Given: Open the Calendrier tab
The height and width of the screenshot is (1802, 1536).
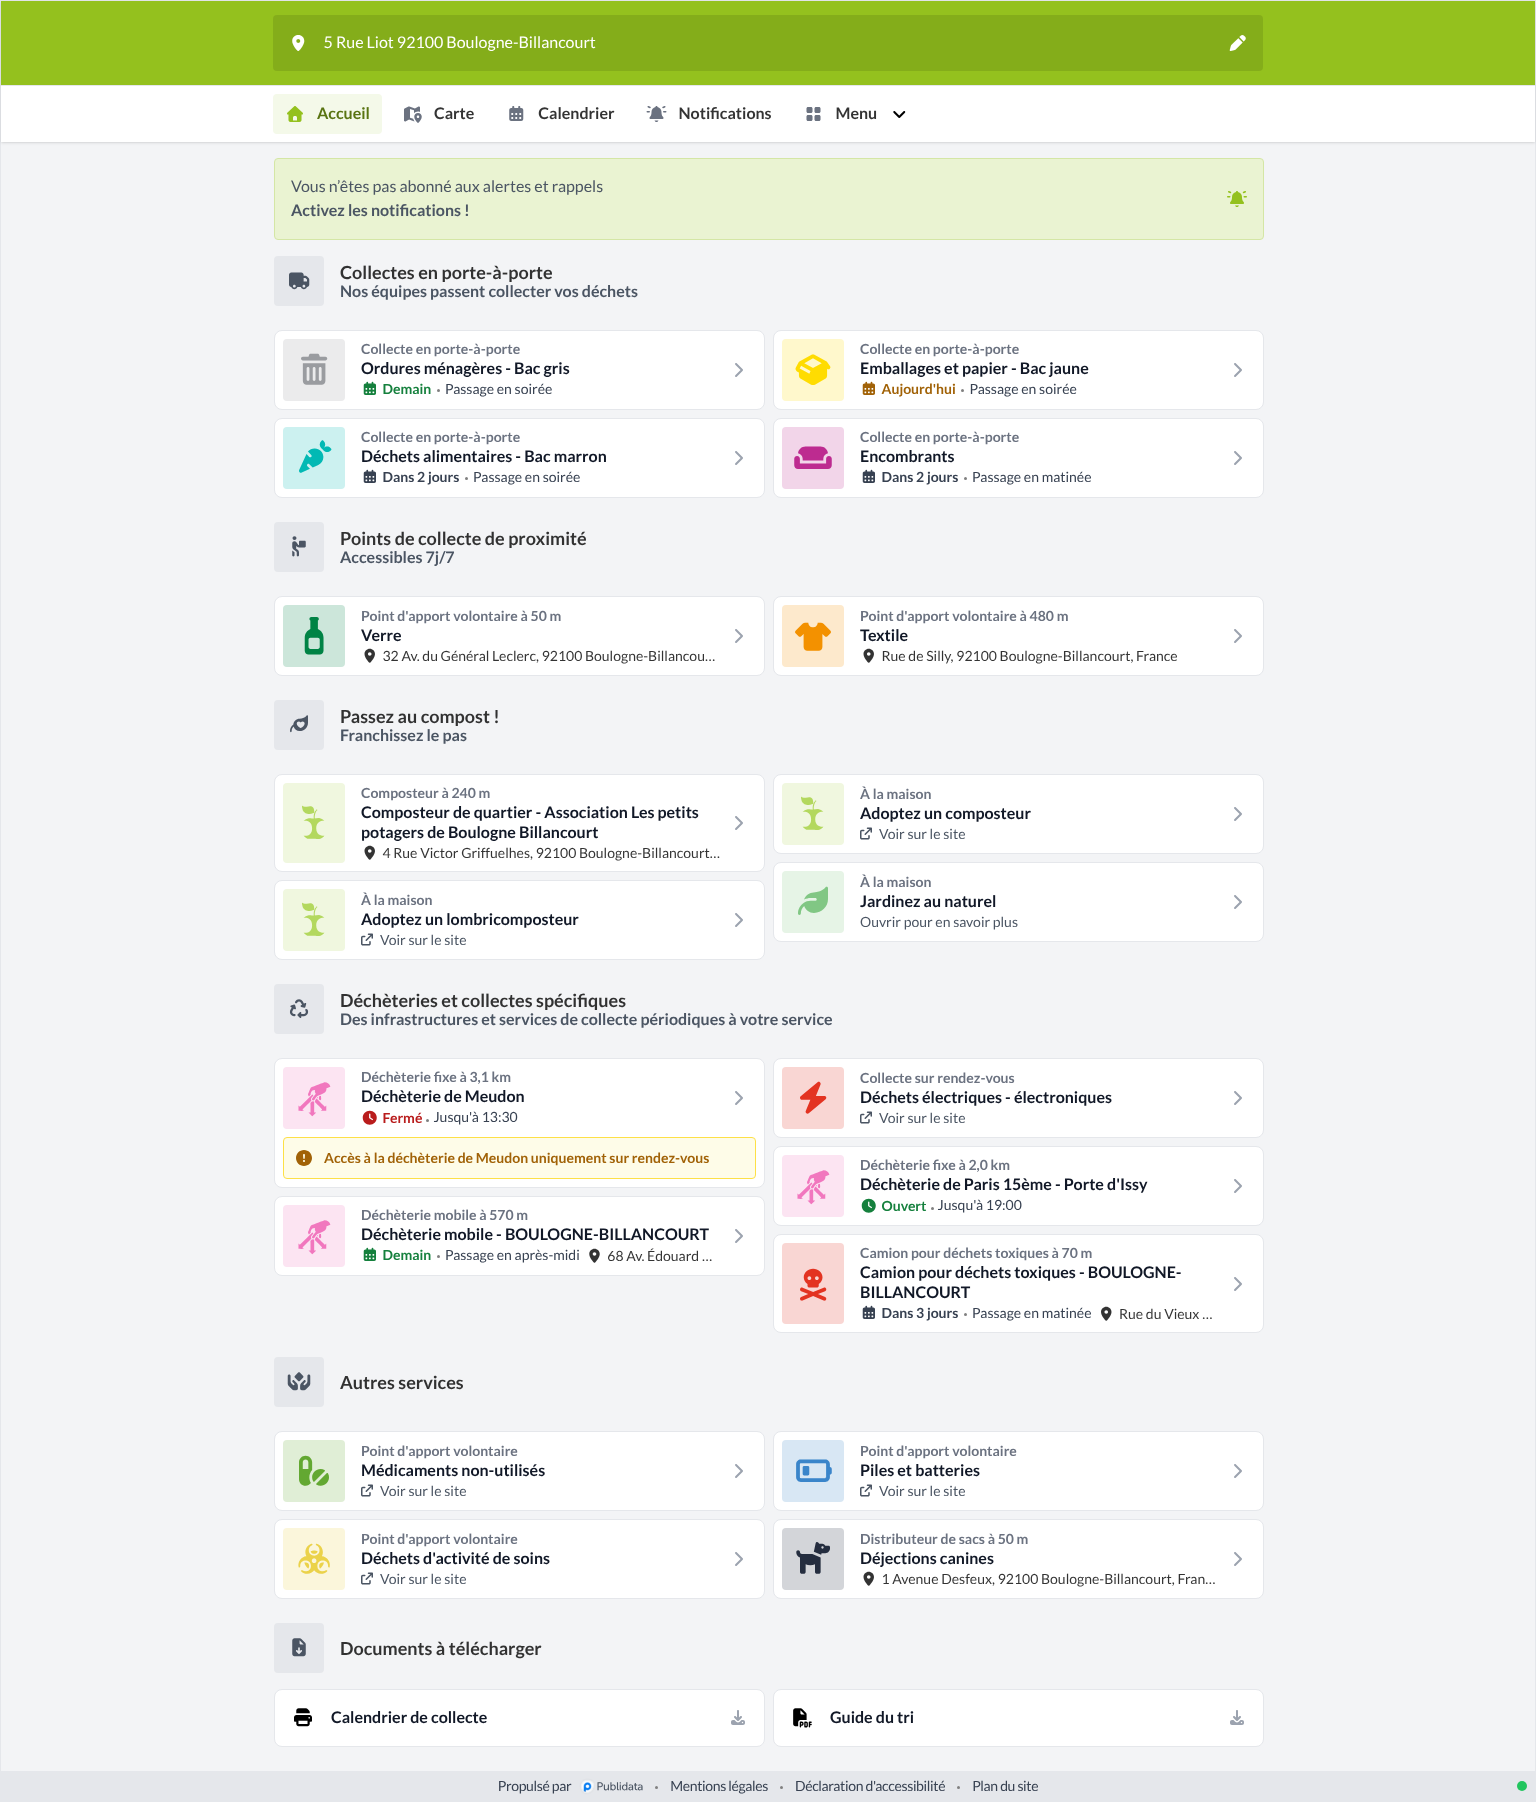Looking at the screenshot, I should 561,114.
